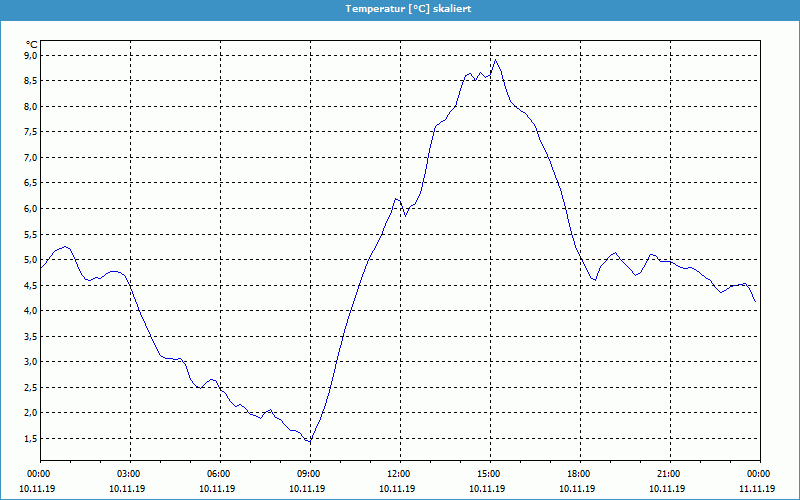Click the "6,5" y-axis value
Image resolution: width=800 pixels, height=500 pixels.
click(31, 183)
